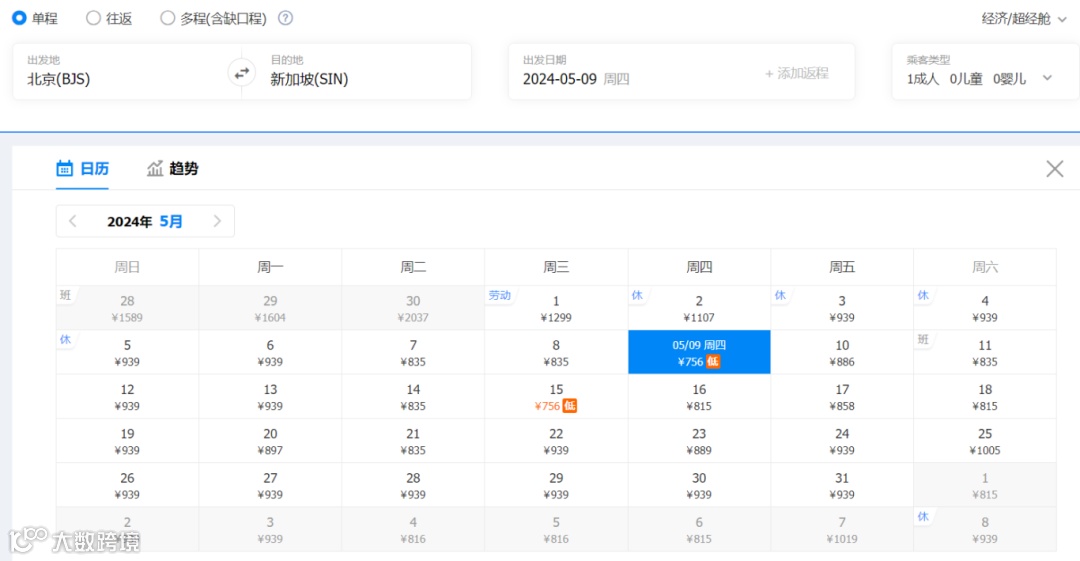The width and height of the screenshot is (1080, 561).
Task: Click the calendar icon beside 日历
Action: click(x=65, y=168)
